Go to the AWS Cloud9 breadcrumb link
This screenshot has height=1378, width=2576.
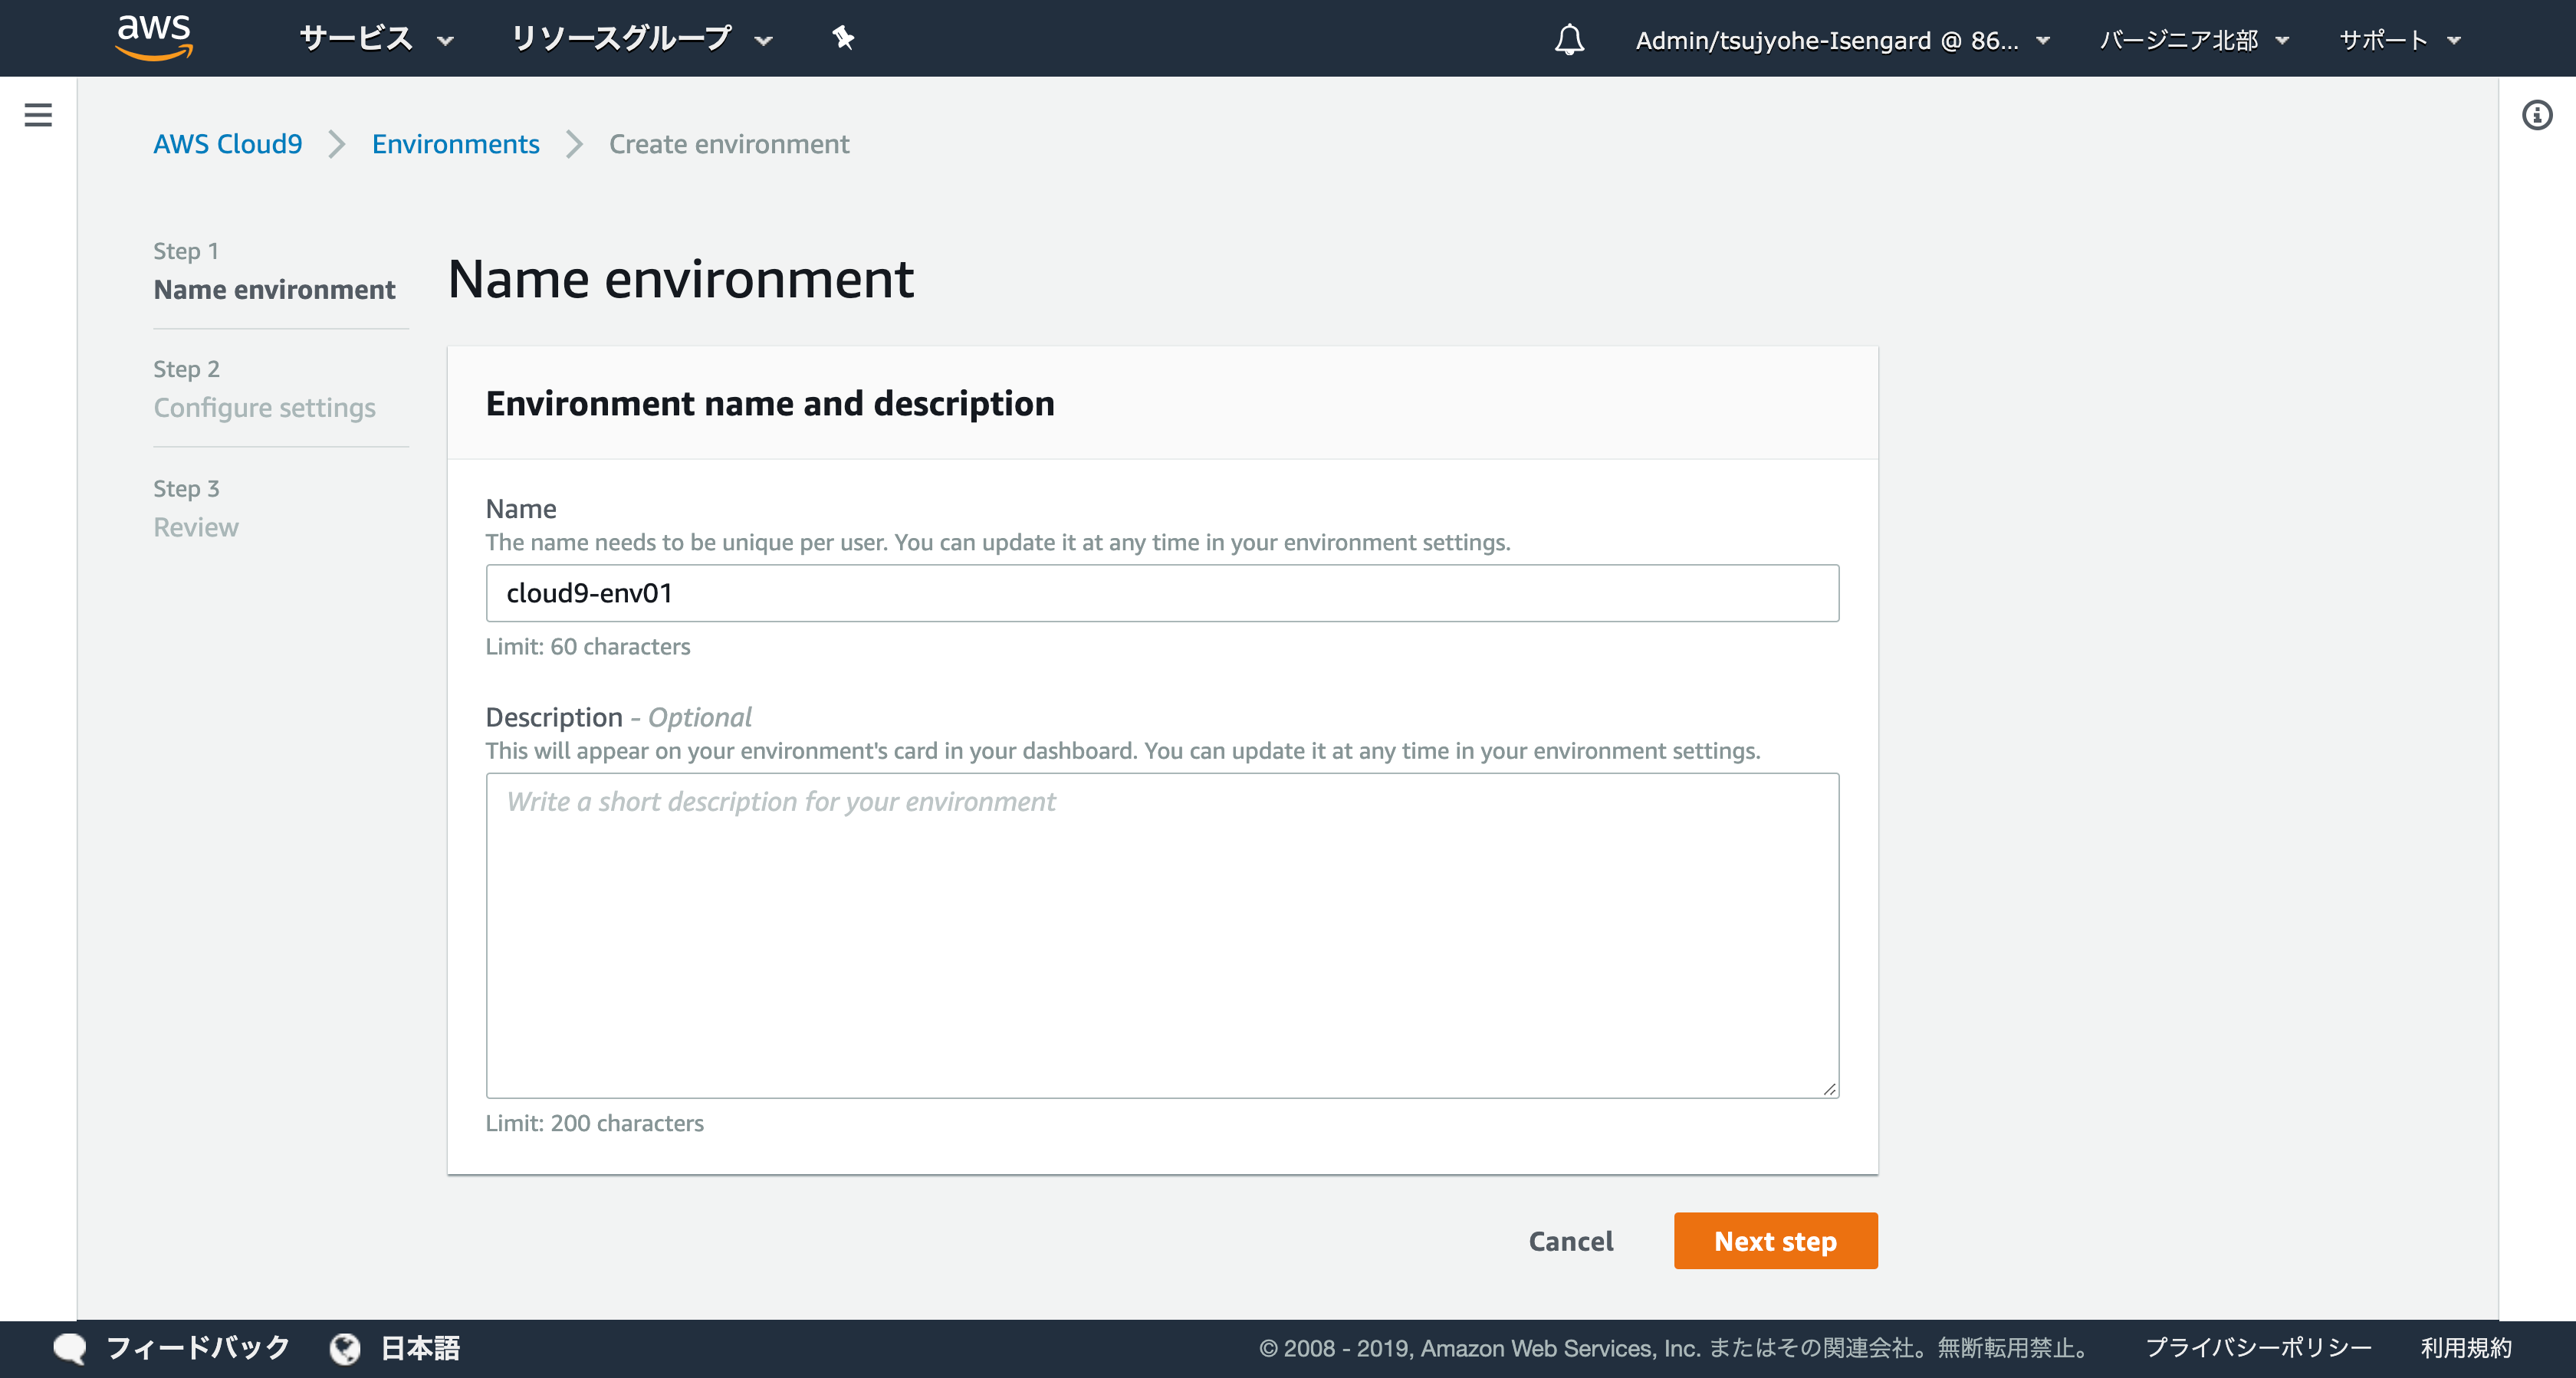coord(227,144)
